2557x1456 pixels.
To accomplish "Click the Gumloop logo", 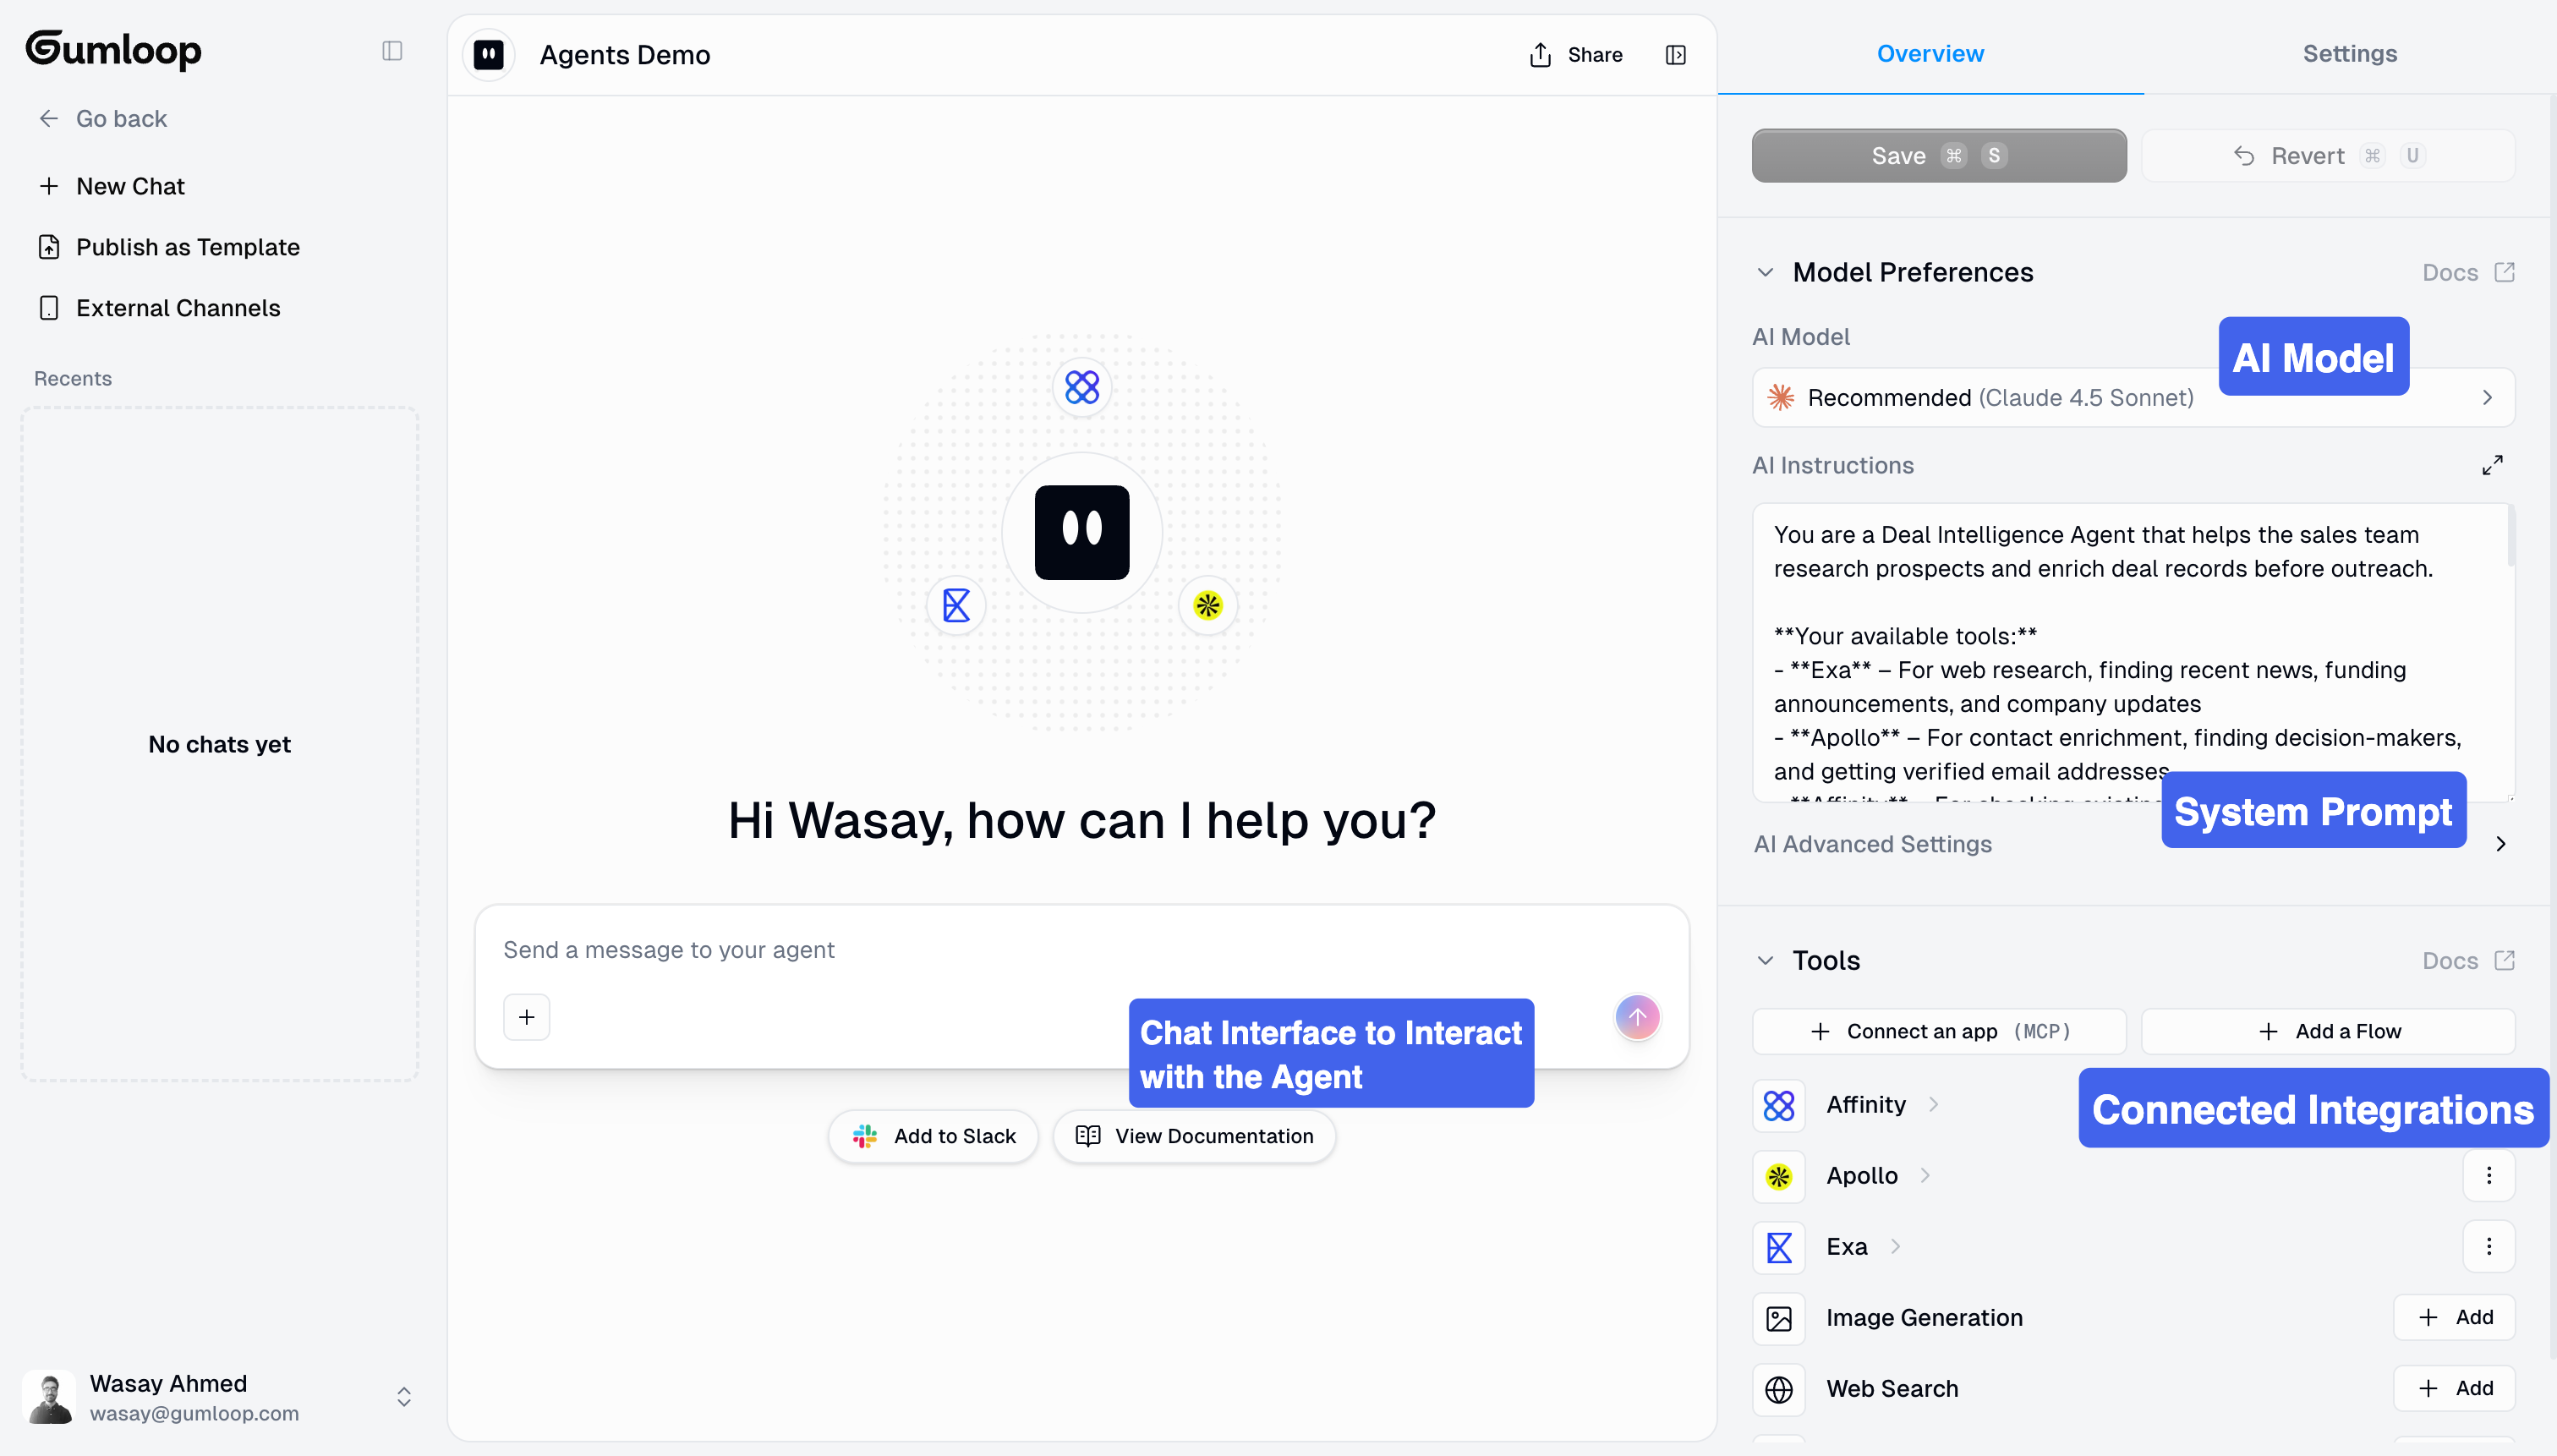I will [x=113, y=50].
